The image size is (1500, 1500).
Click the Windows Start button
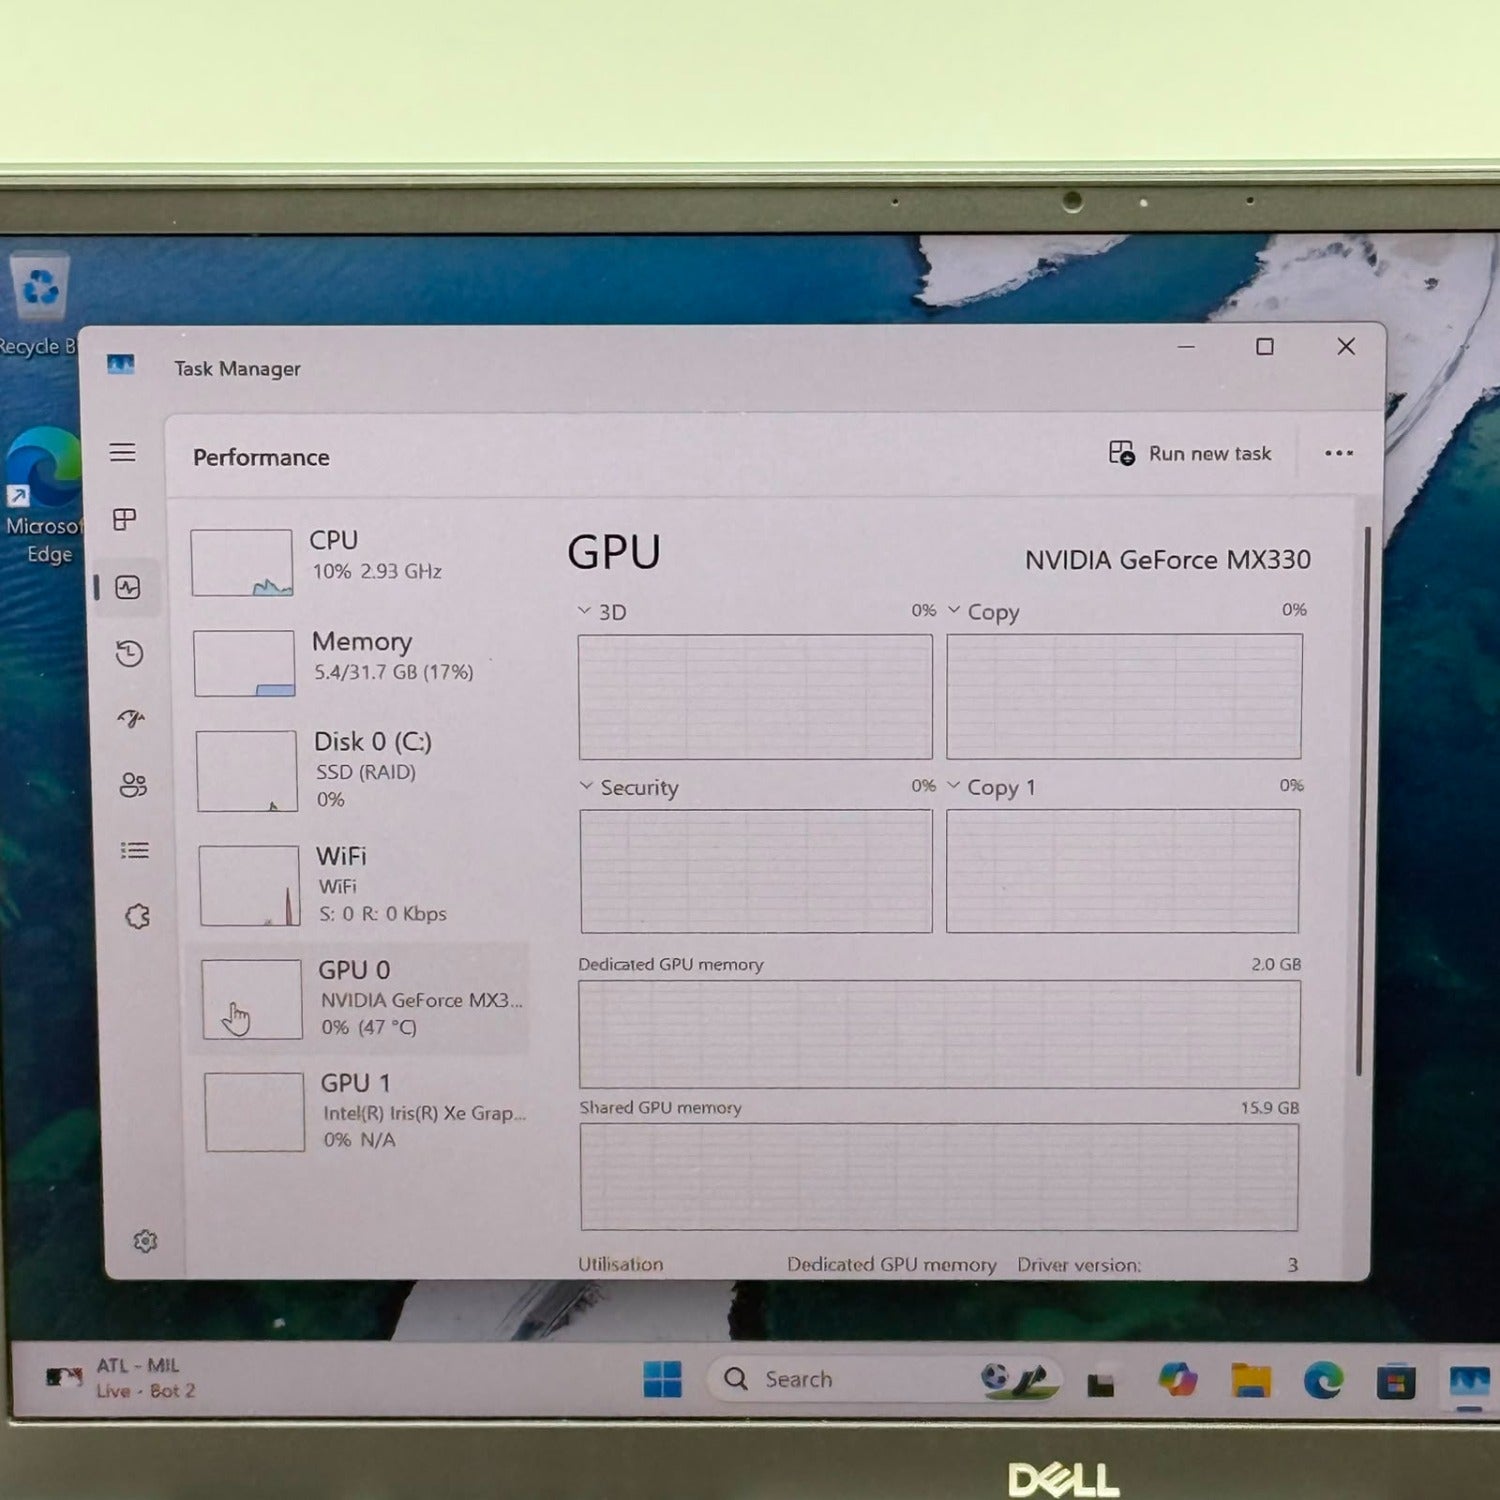662,1379
